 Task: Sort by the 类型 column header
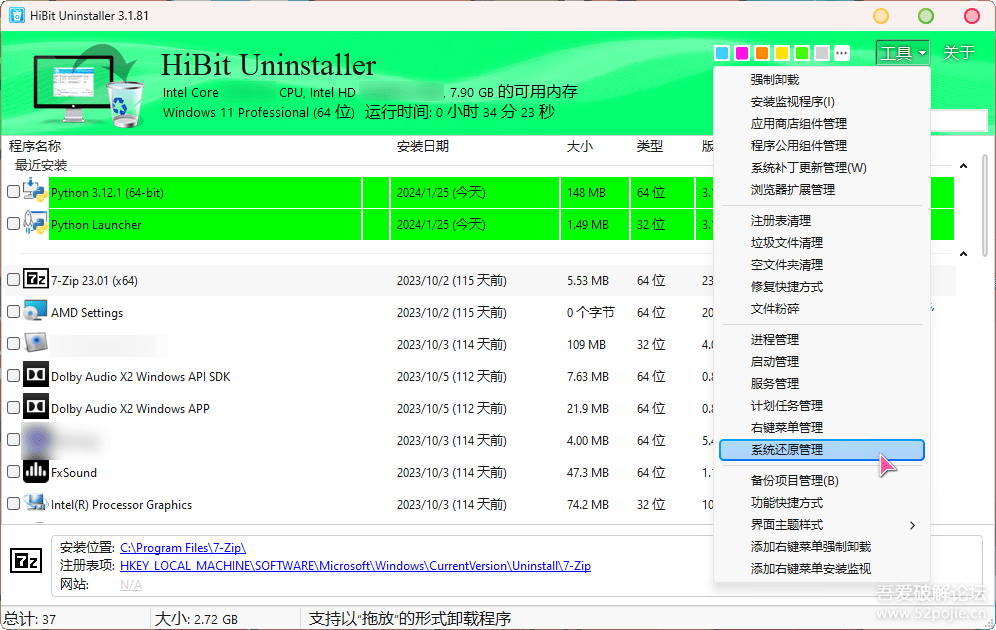click(650, 146)
